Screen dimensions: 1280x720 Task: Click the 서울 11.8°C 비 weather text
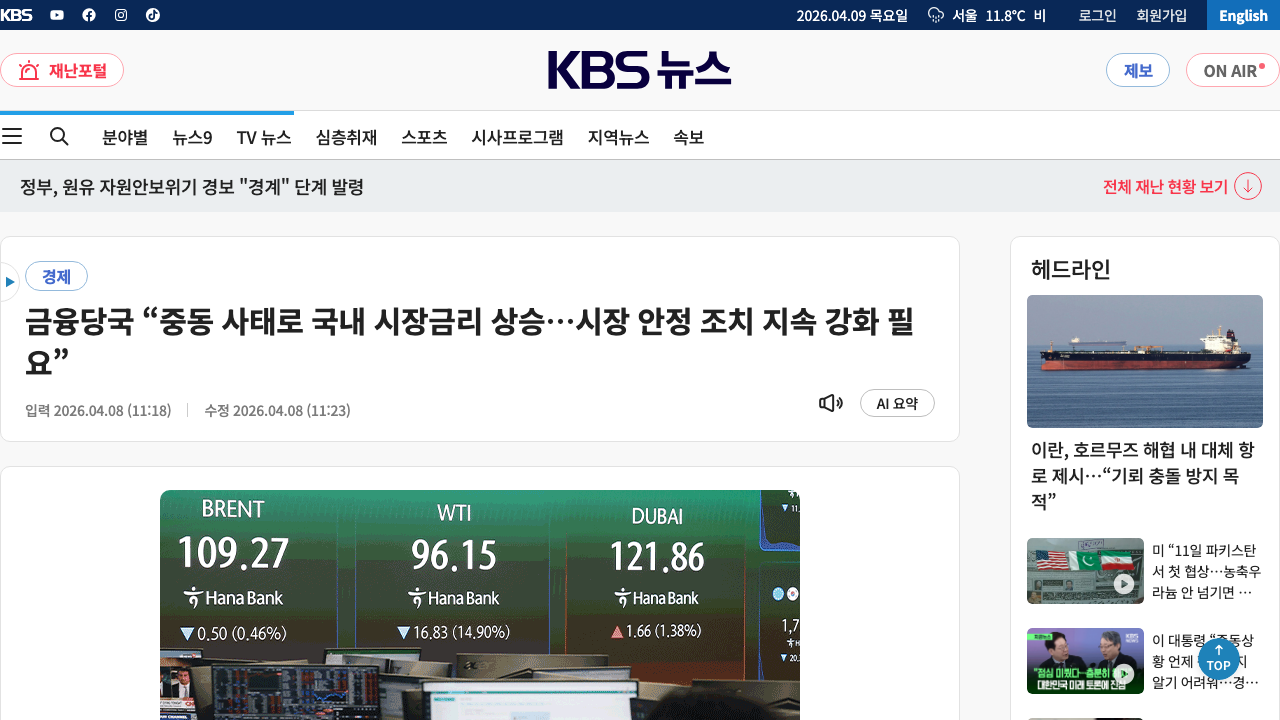coord(998,15)
